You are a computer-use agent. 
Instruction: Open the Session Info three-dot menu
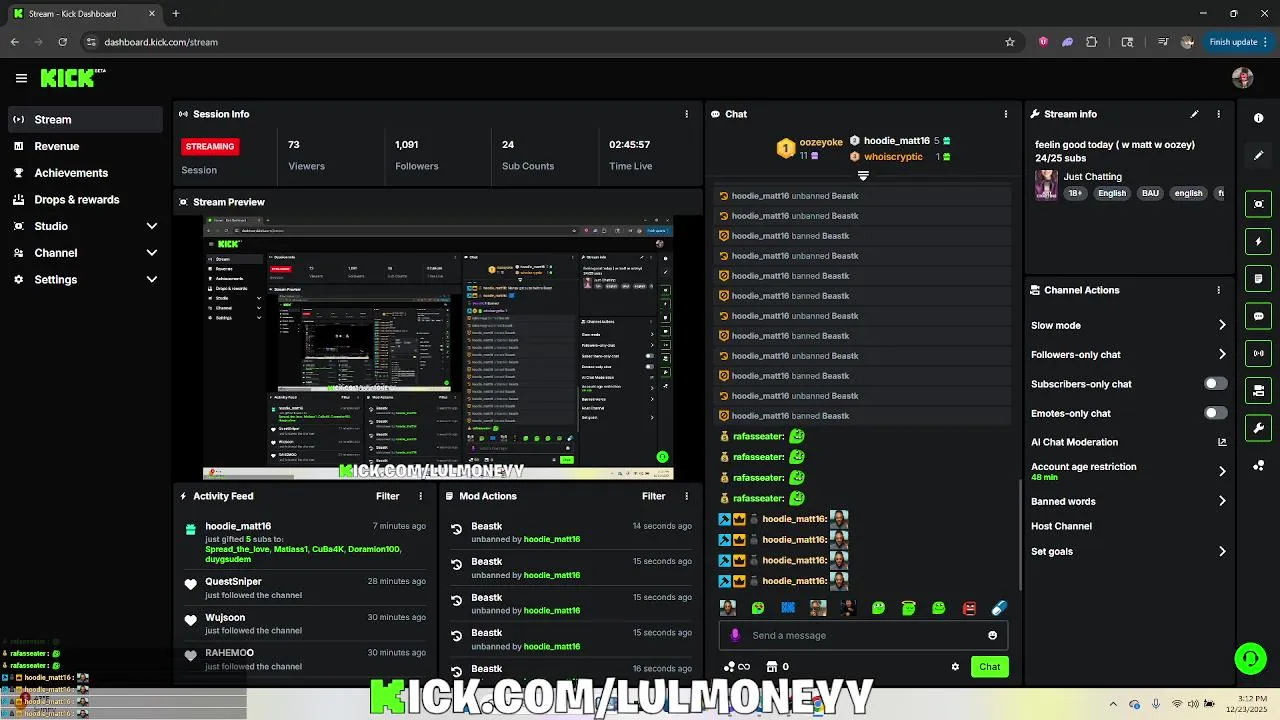(x=686, y=114)
